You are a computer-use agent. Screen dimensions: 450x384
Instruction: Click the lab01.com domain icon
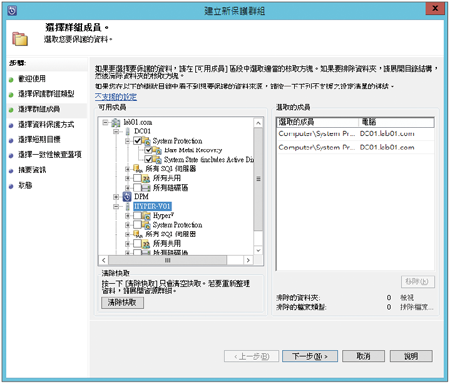click(116, 123)
